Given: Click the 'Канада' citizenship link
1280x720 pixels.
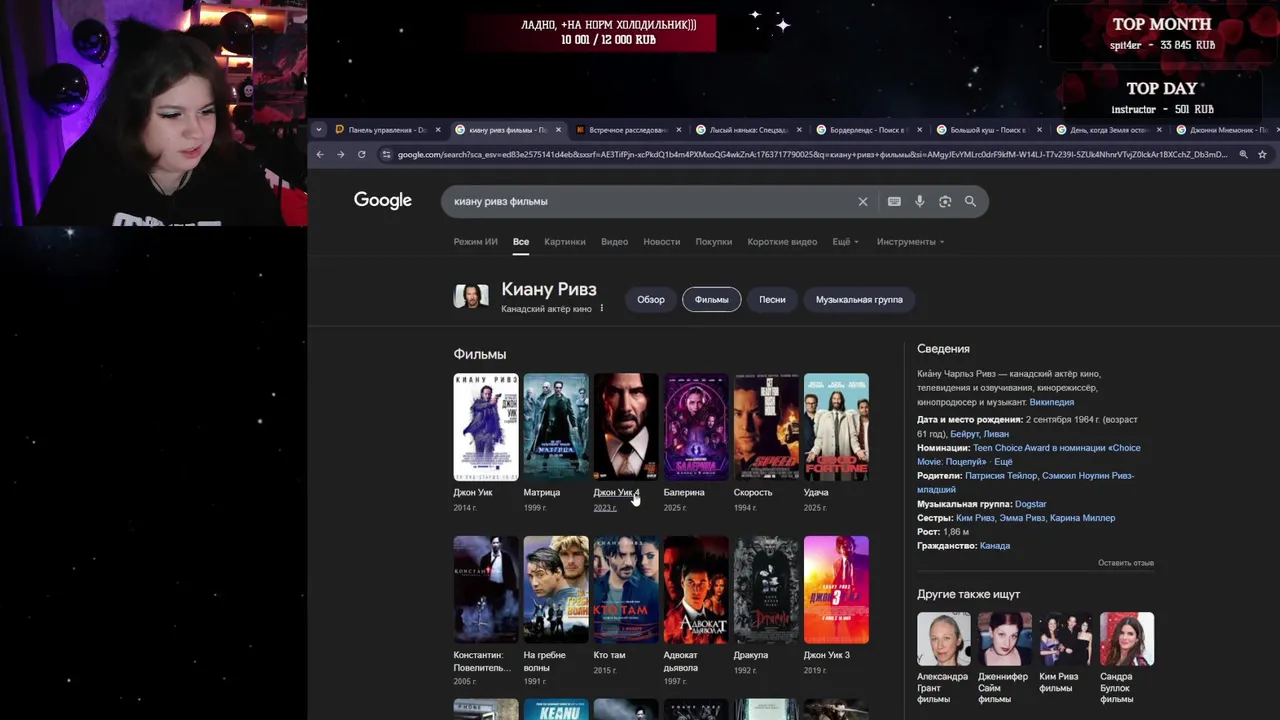Looking at the screenshot, I should coord(995,546).
